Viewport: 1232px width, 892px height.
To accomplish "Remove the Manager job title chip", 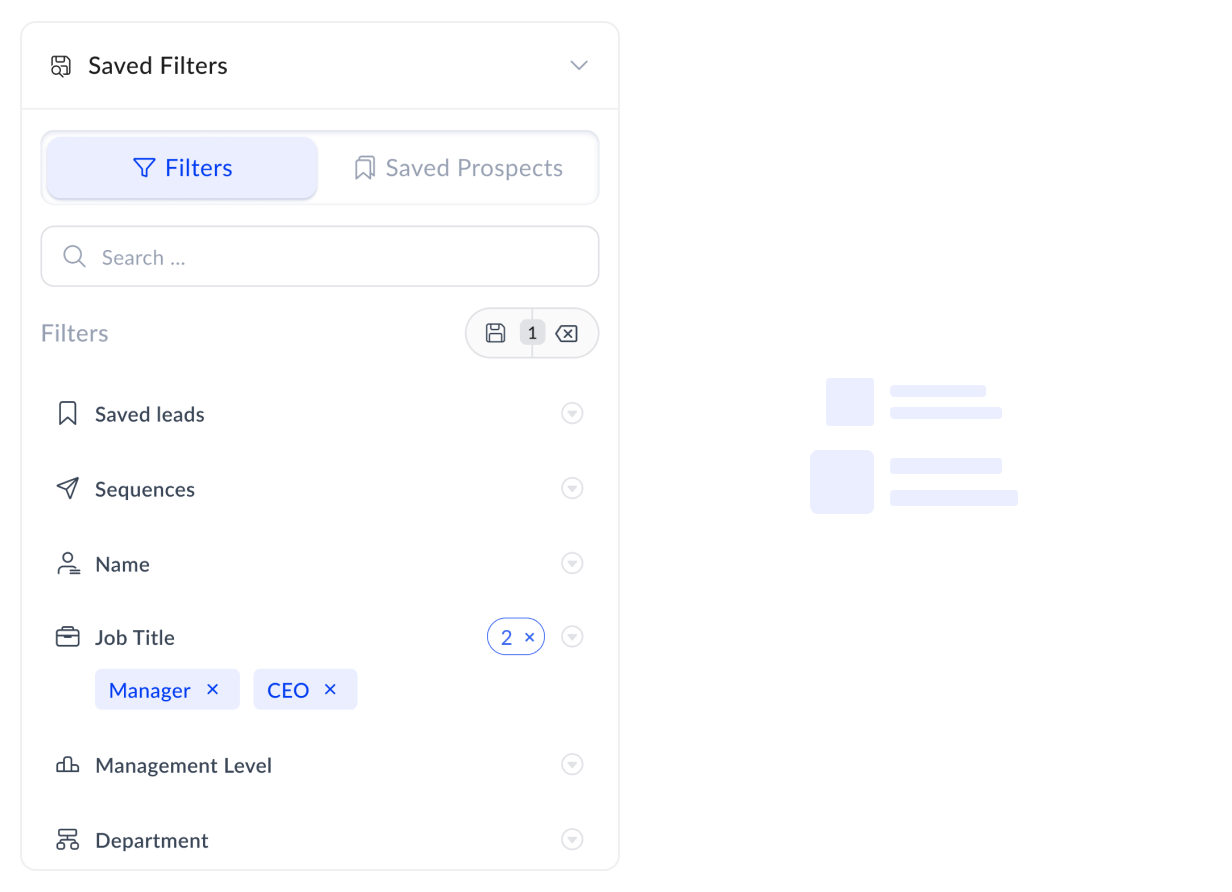I will 212,689.
